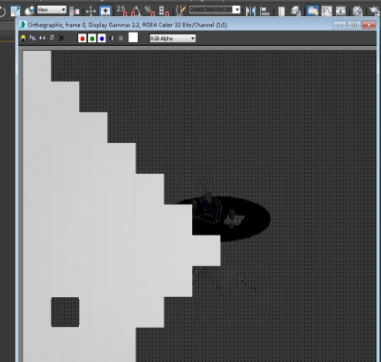Clear the rendered frame window
Image resolution: width=381 pixels, height=362 pixels.
pos(62,38)
